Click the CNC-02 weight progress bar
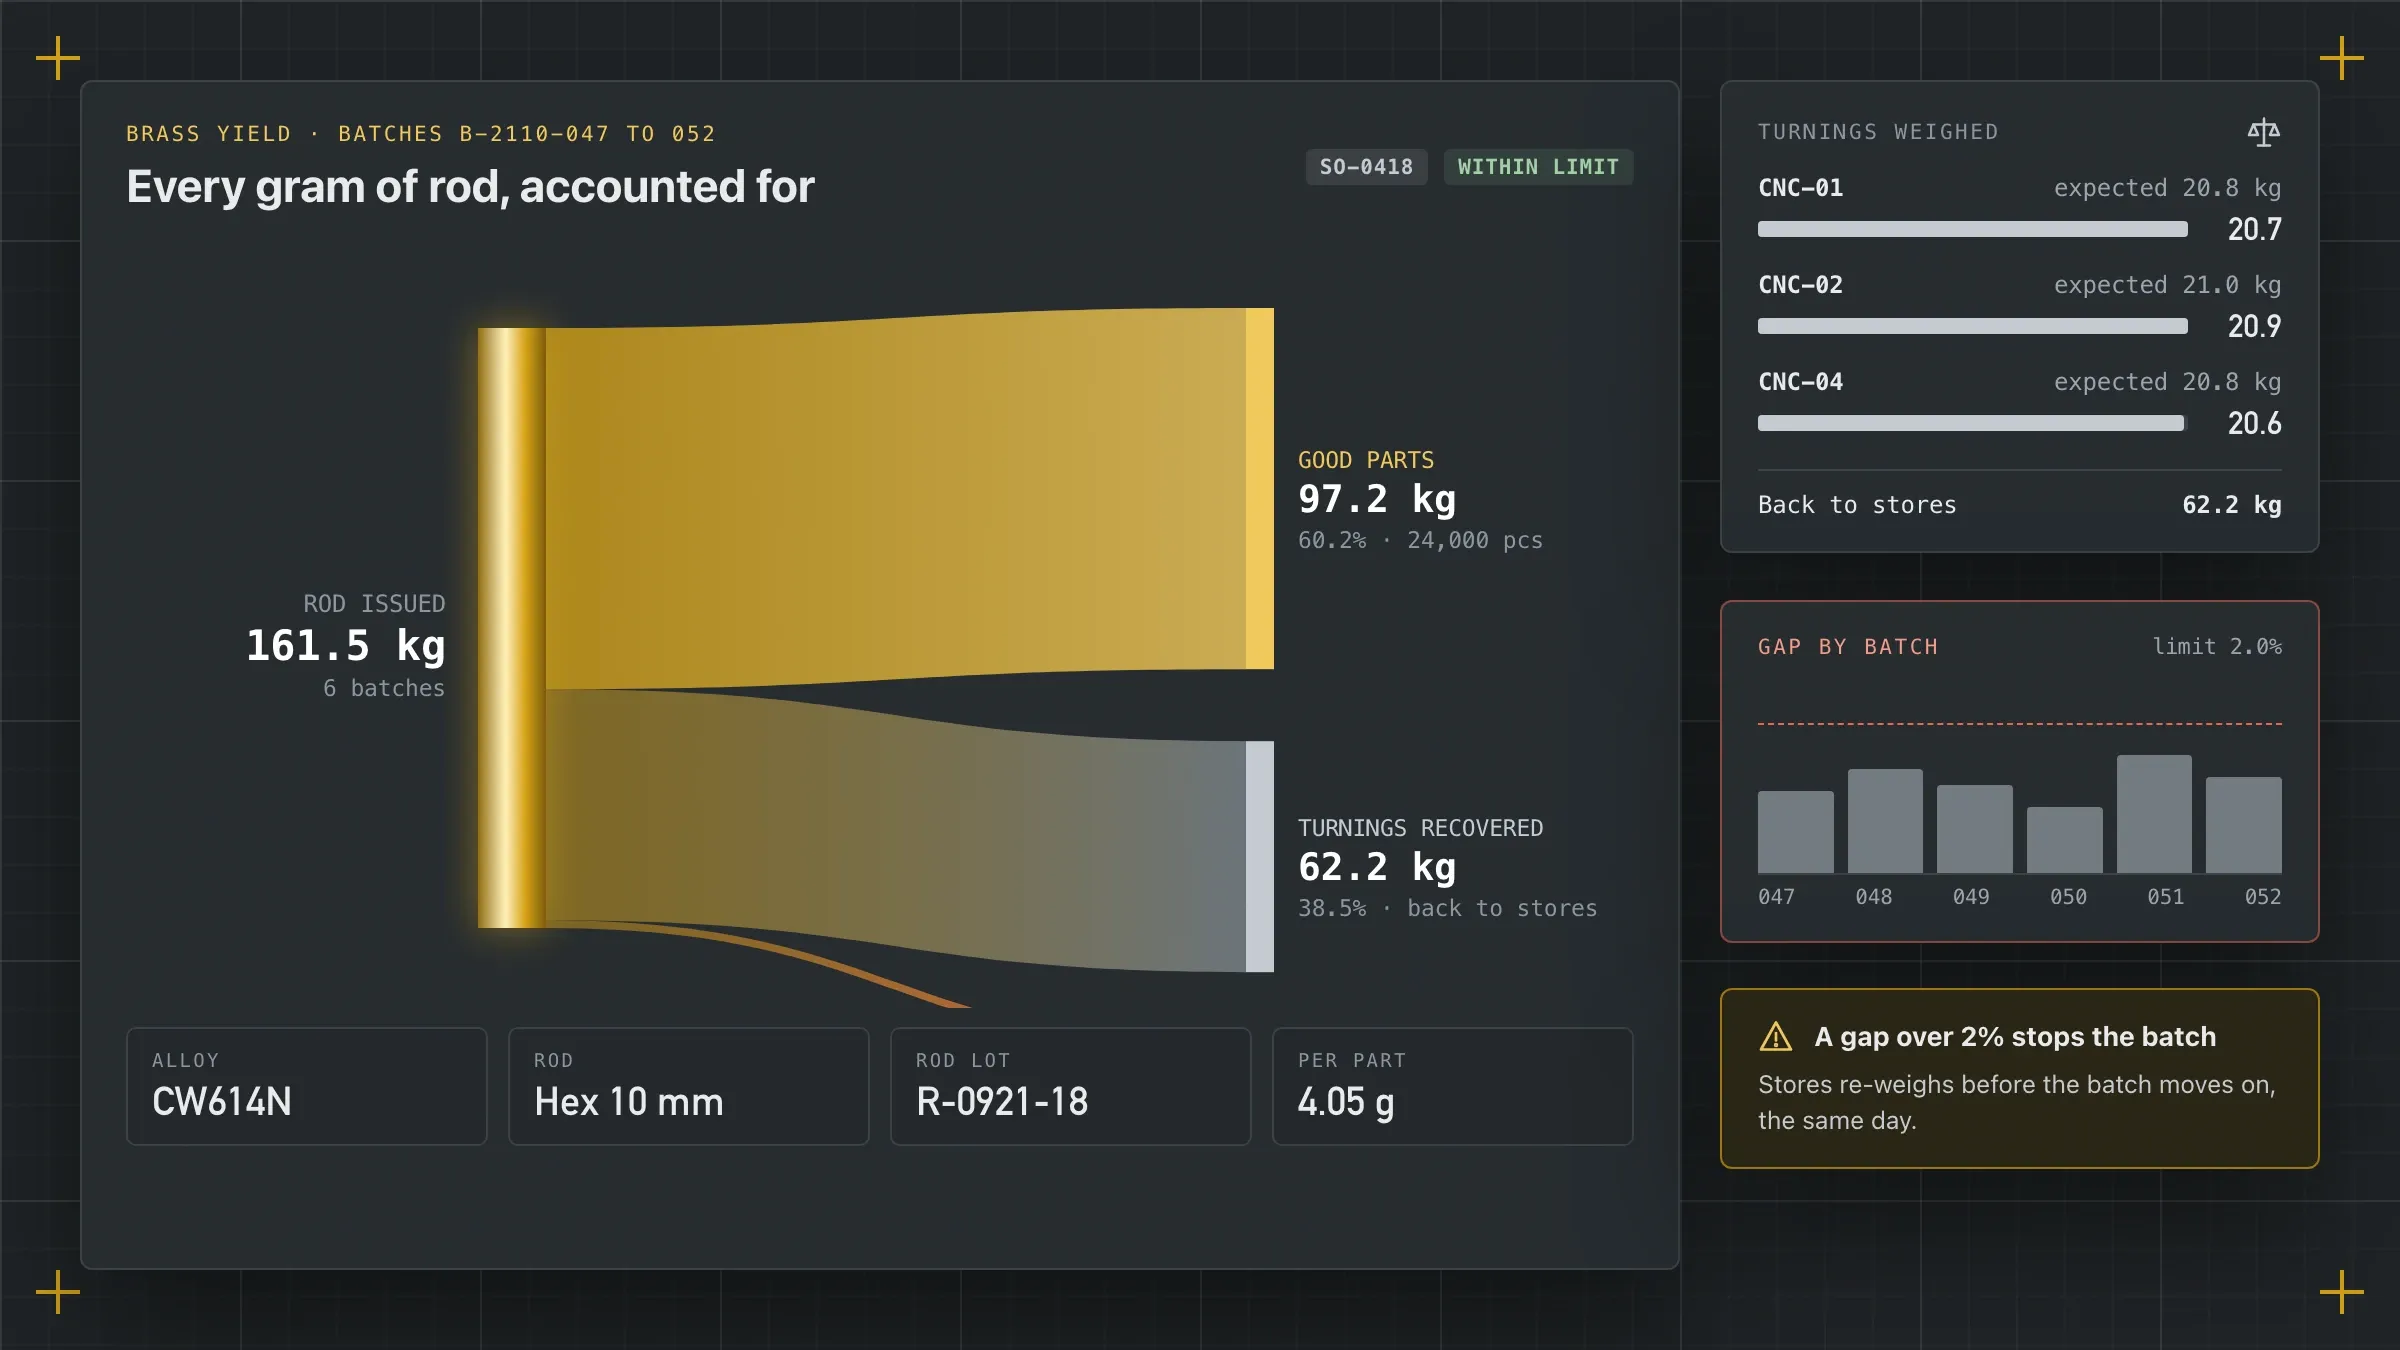This screenshot has height=1350, width=2400. [1973, 327]
